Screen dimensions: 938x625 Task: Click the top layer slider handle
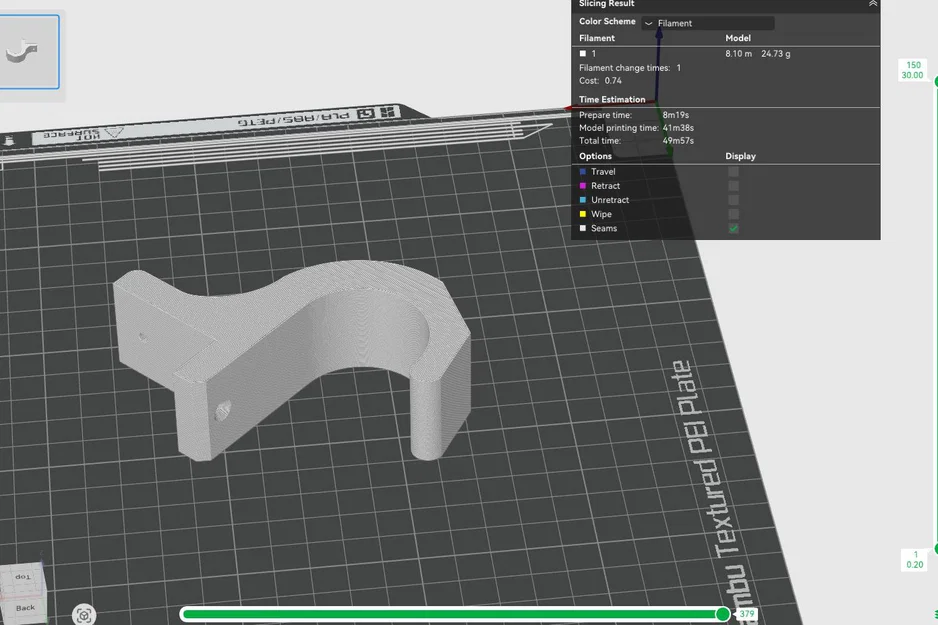(x=936, y=81)
